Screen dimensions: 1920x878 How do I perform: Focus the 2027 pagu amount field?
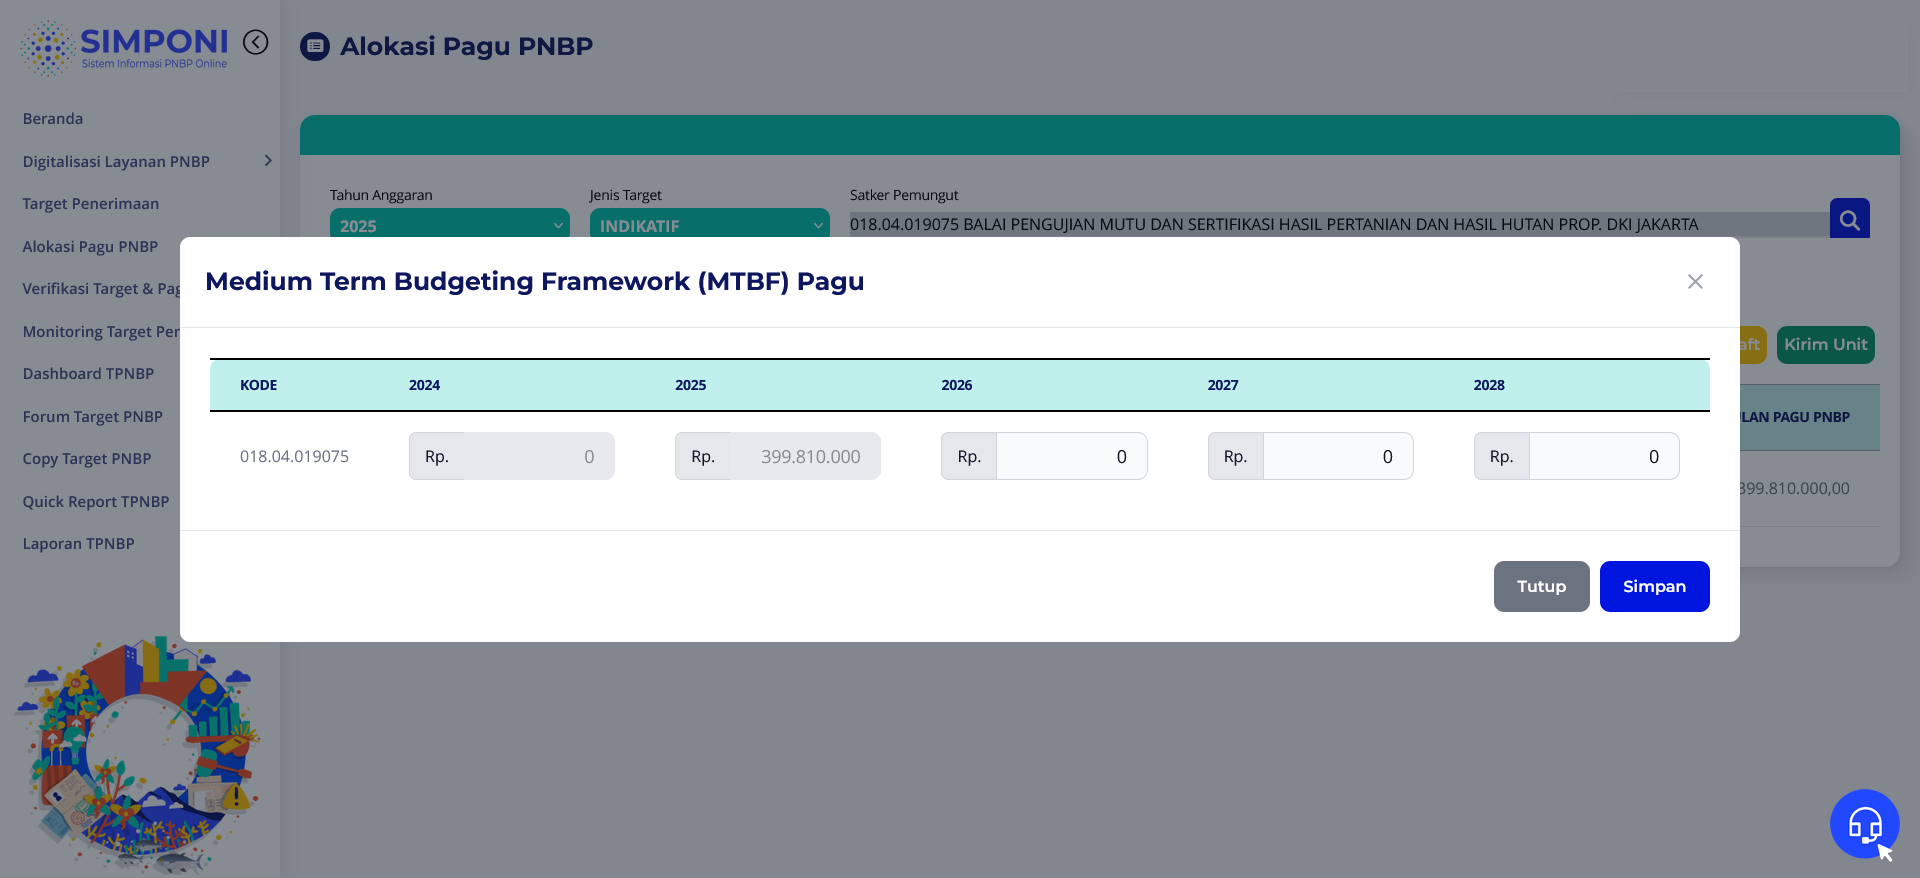(1337, 457)
